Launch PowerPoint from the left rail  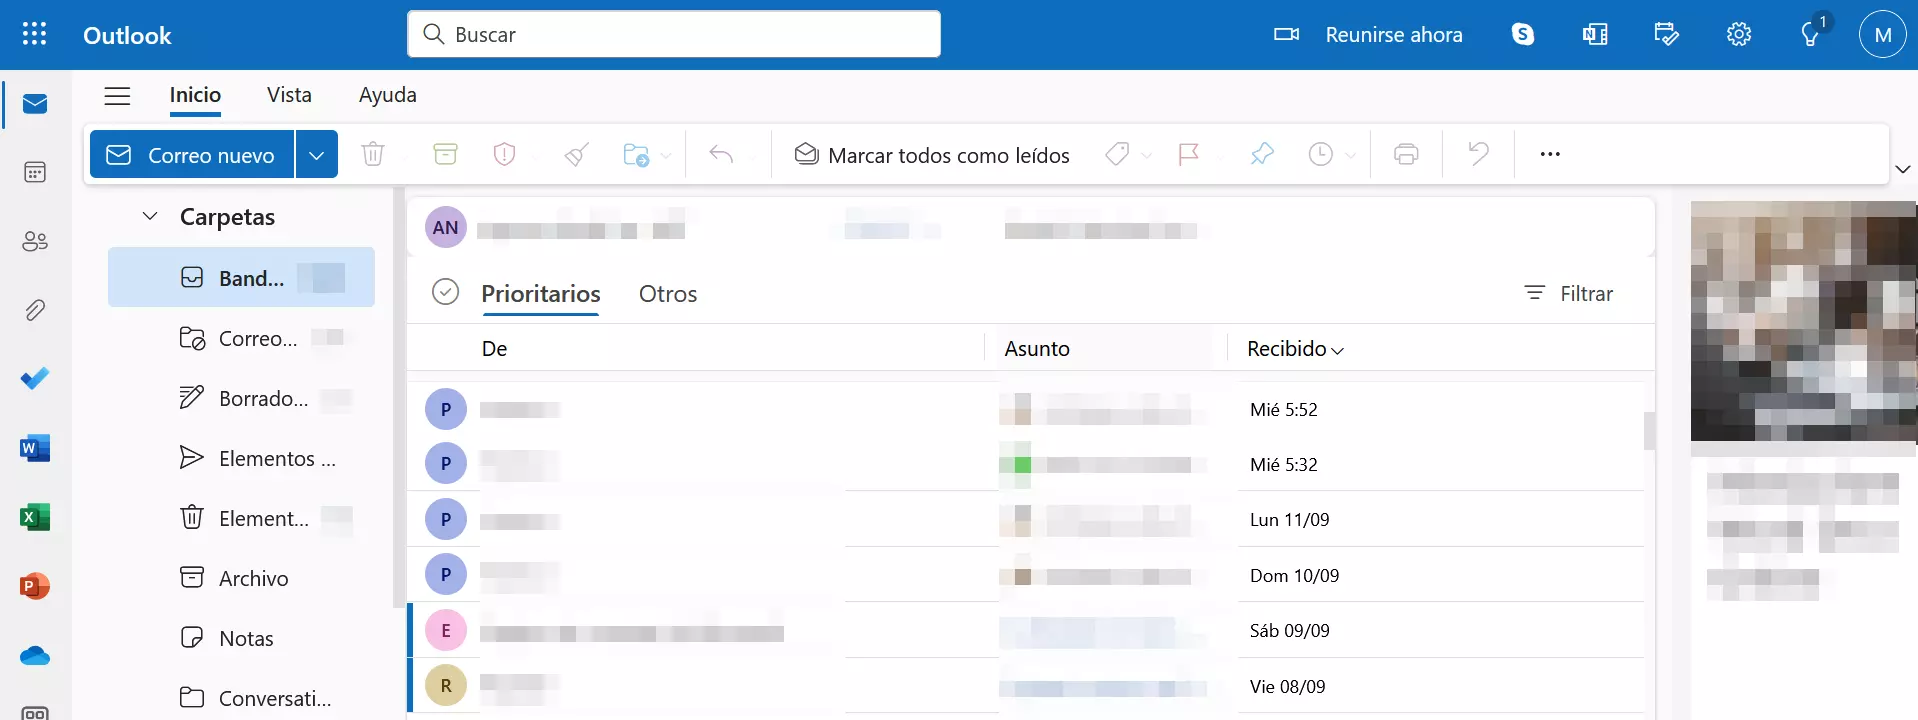point(35,586)
